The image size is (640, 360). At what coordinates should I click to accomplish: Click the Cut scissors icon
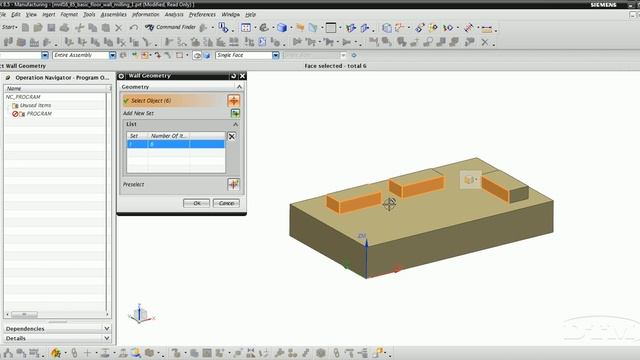[79, 27]
